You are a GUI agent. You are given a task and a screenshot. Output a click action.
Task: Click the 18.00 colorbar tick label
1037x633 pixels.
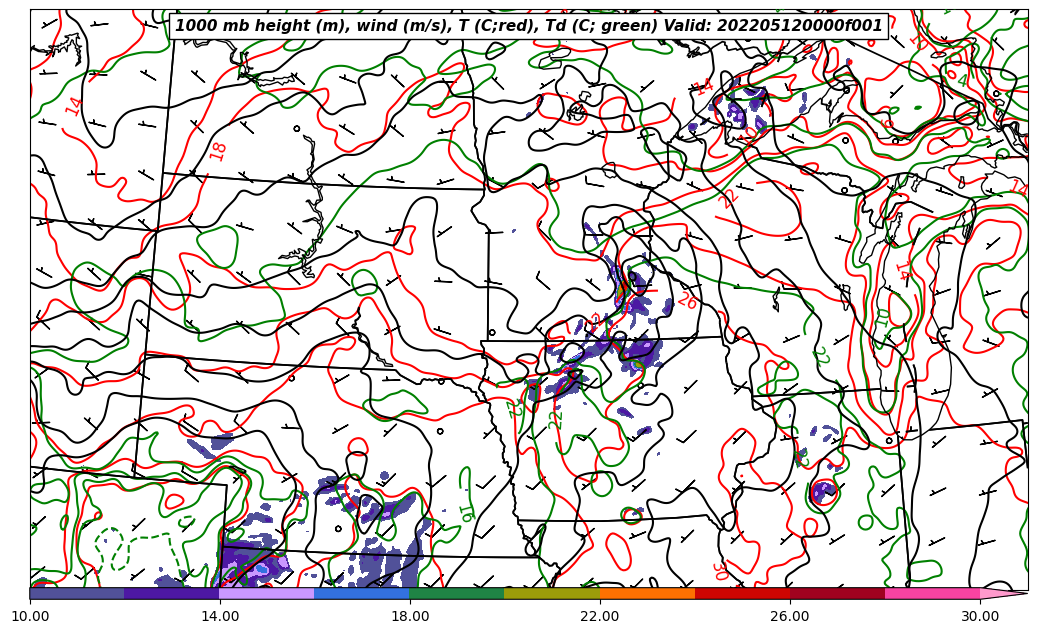click(x=410, y=616)
